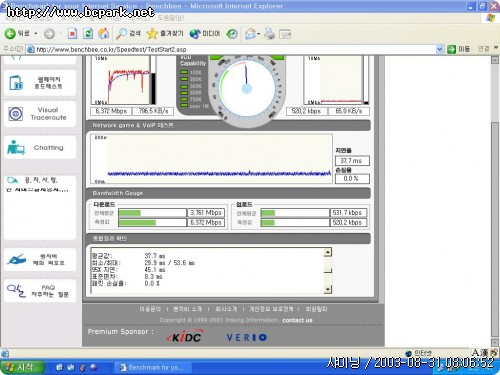The image size is (500, 375).
Task: Click the "Network game & VoIP" section header
Action: (228, 125)
